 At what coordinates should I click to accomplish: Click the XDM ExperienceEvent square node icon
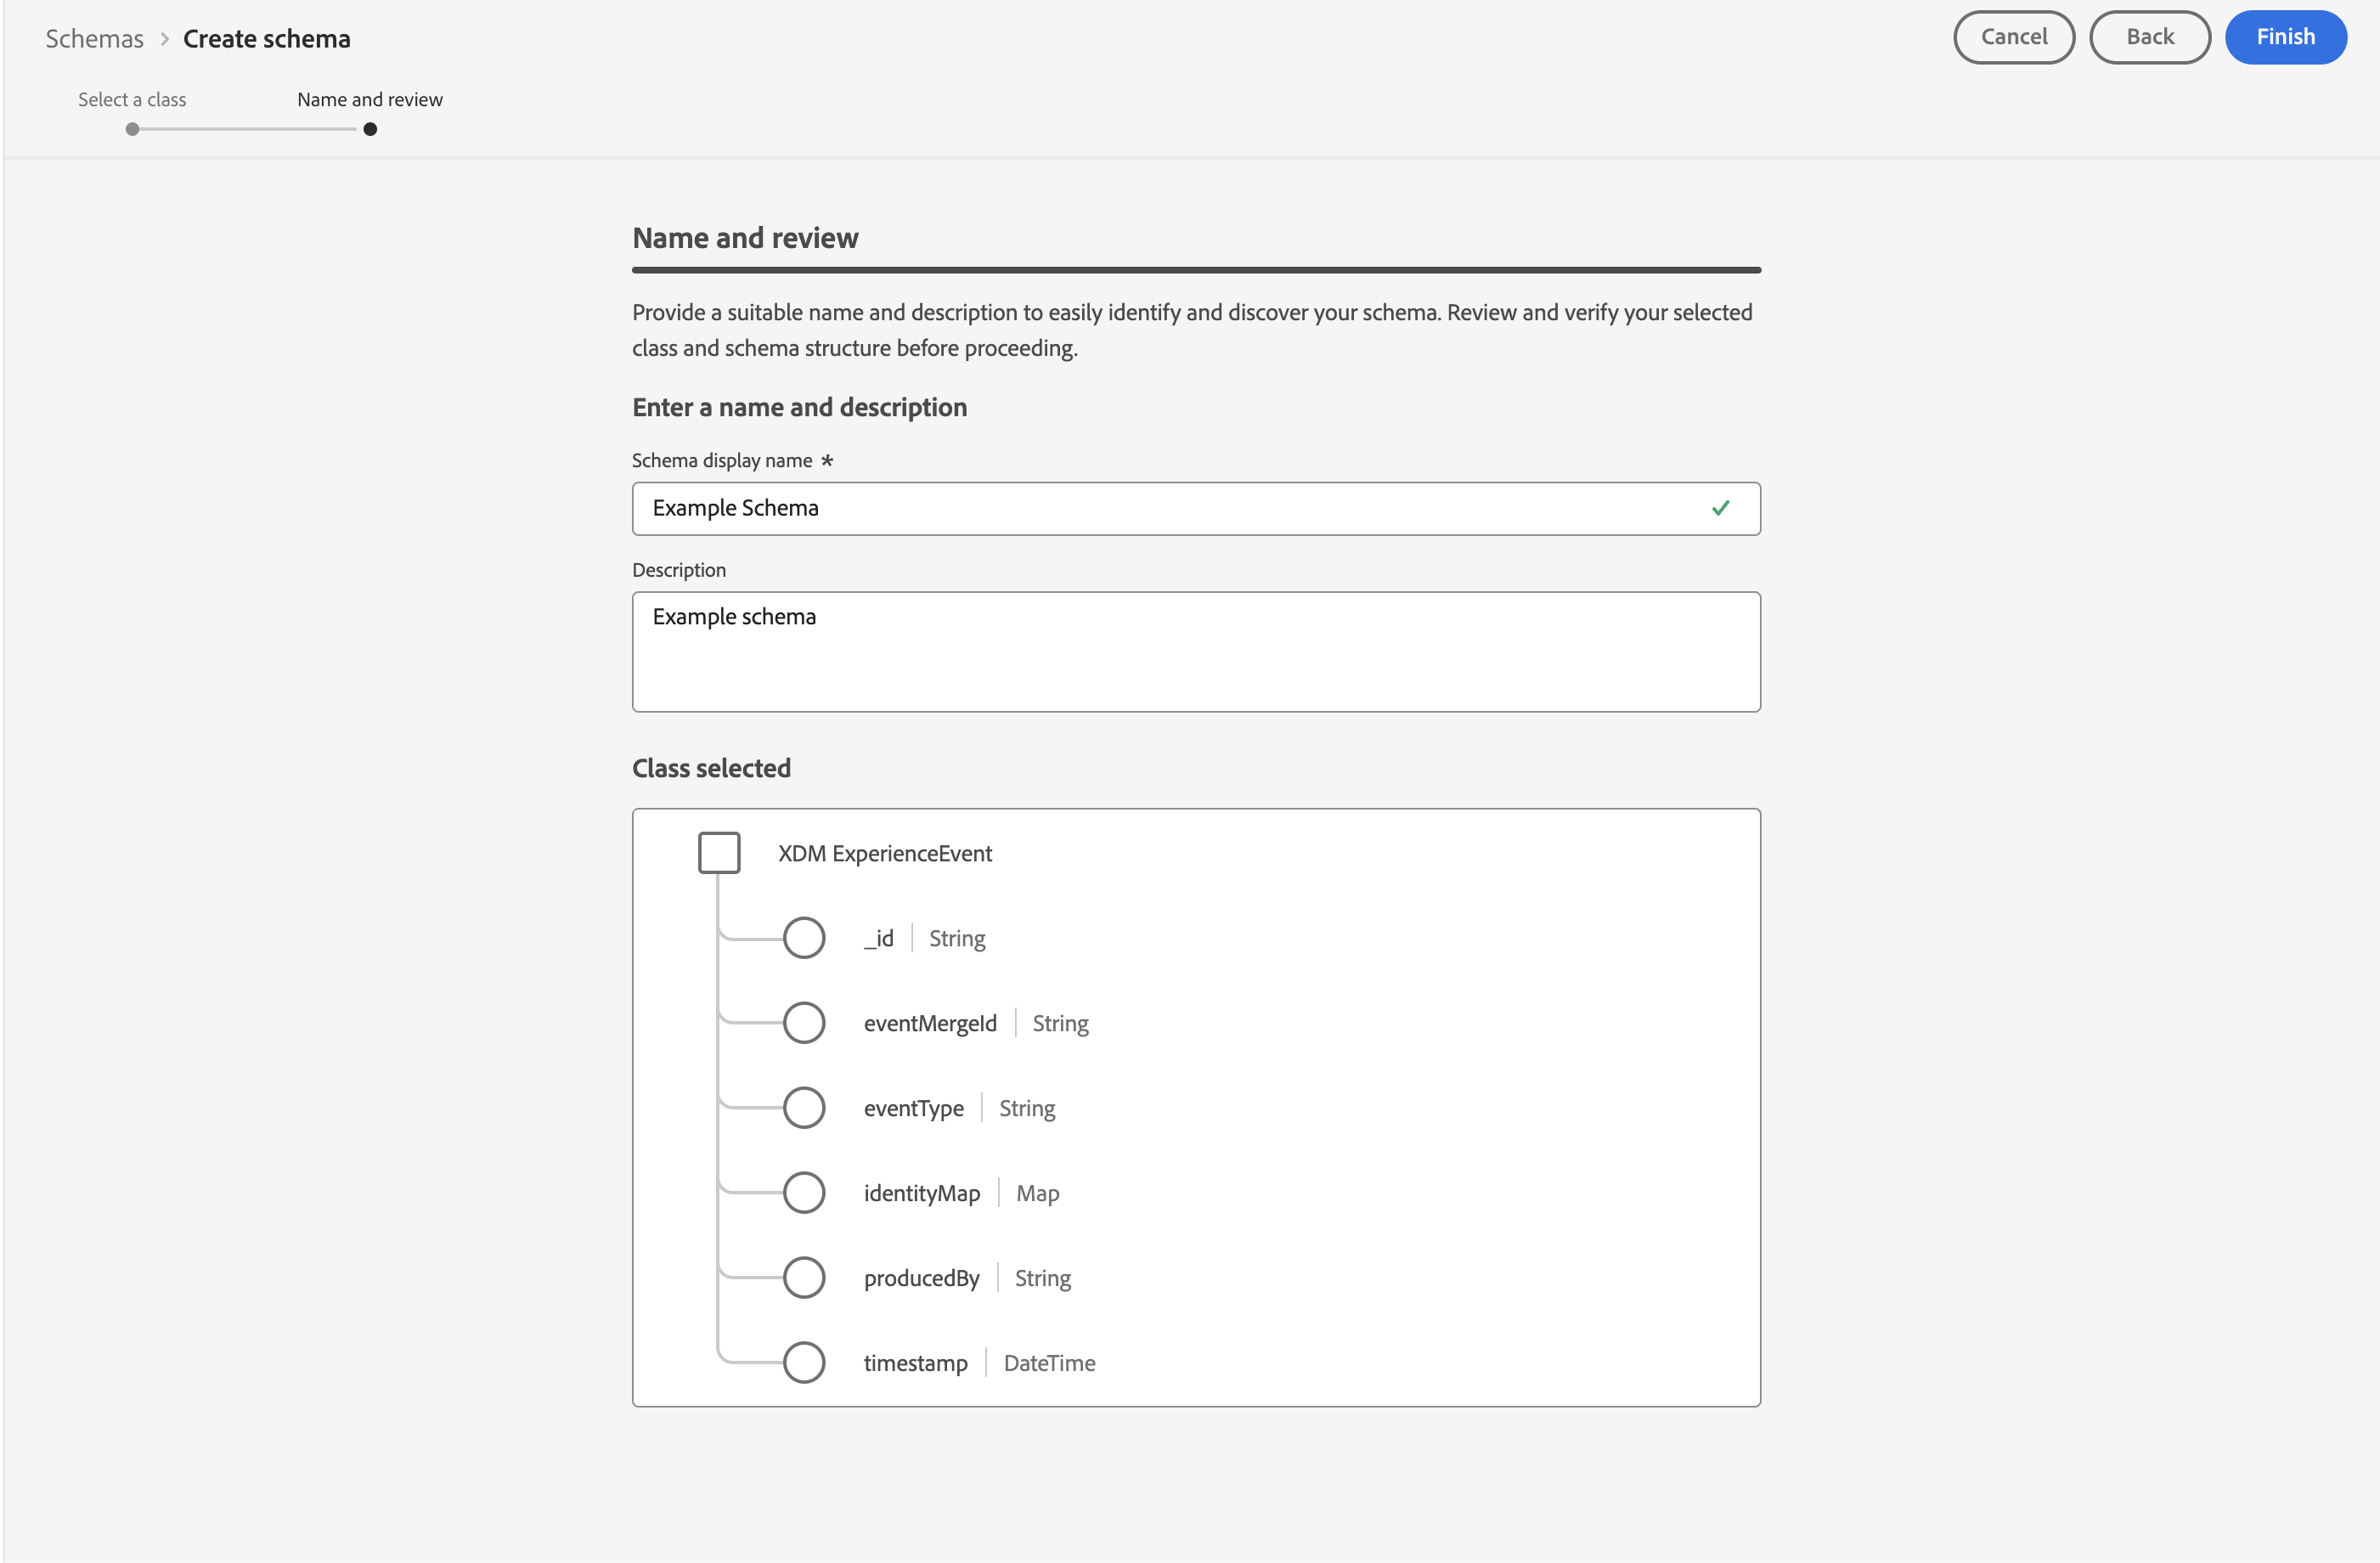coord(719,853)
